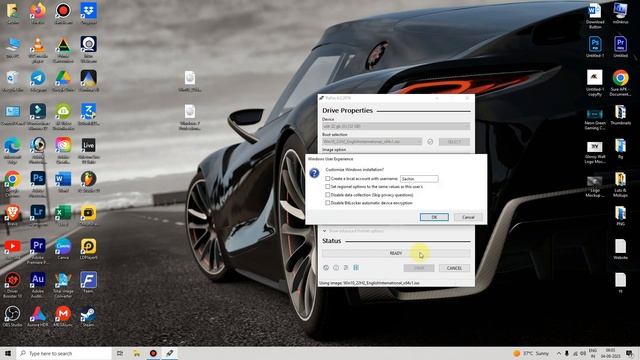Open Adobe Photoshop desktop shortcut

[x=38, y=183]
